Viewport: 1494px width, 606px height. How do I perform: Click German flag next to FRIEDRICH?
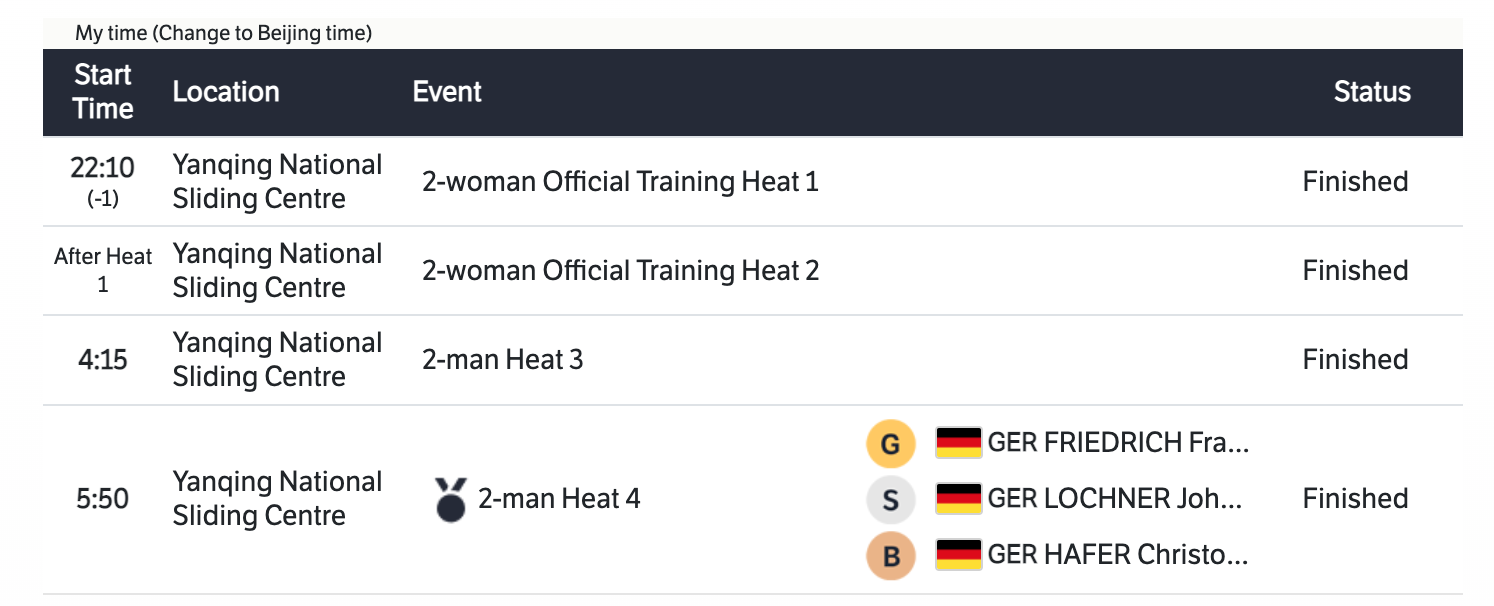pos(958,442)
